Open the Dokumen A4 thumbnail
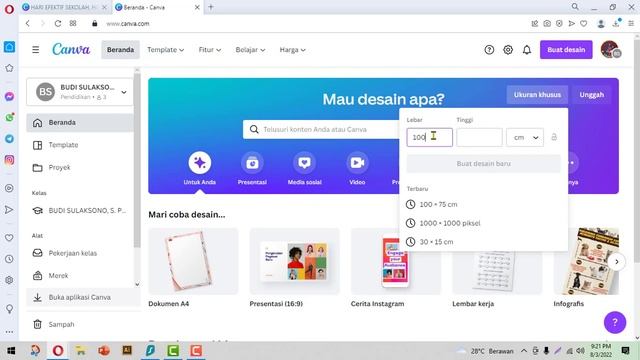The width and height of the screenshot is (640, 360). 193,261
